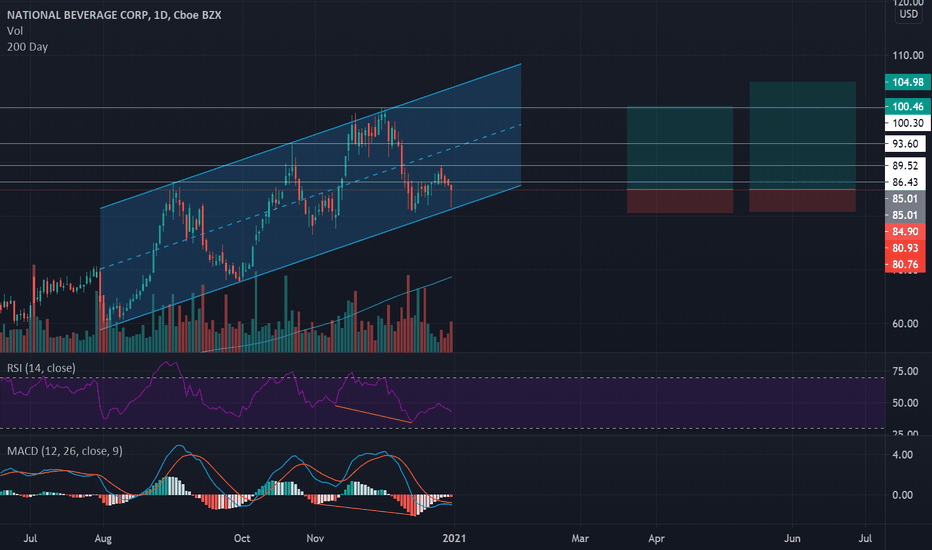Click the MACD (12, 26, close, 9) label
The image size is (932, 550).
65,451
